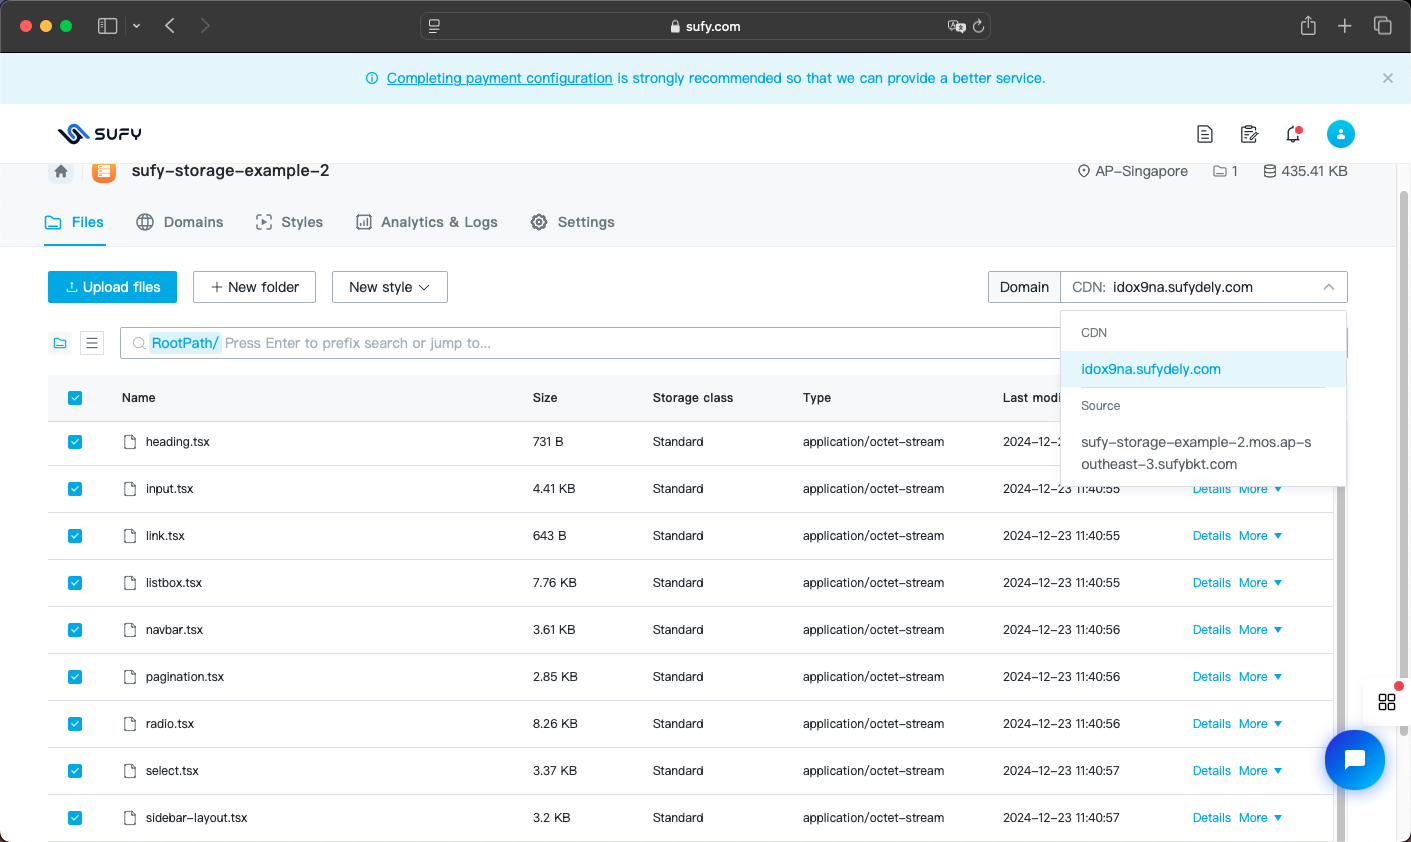Viewport: 1411px width, 842px height.
Task: Uncheck the navbar.tsx checkbox
Action: (75, 630)
